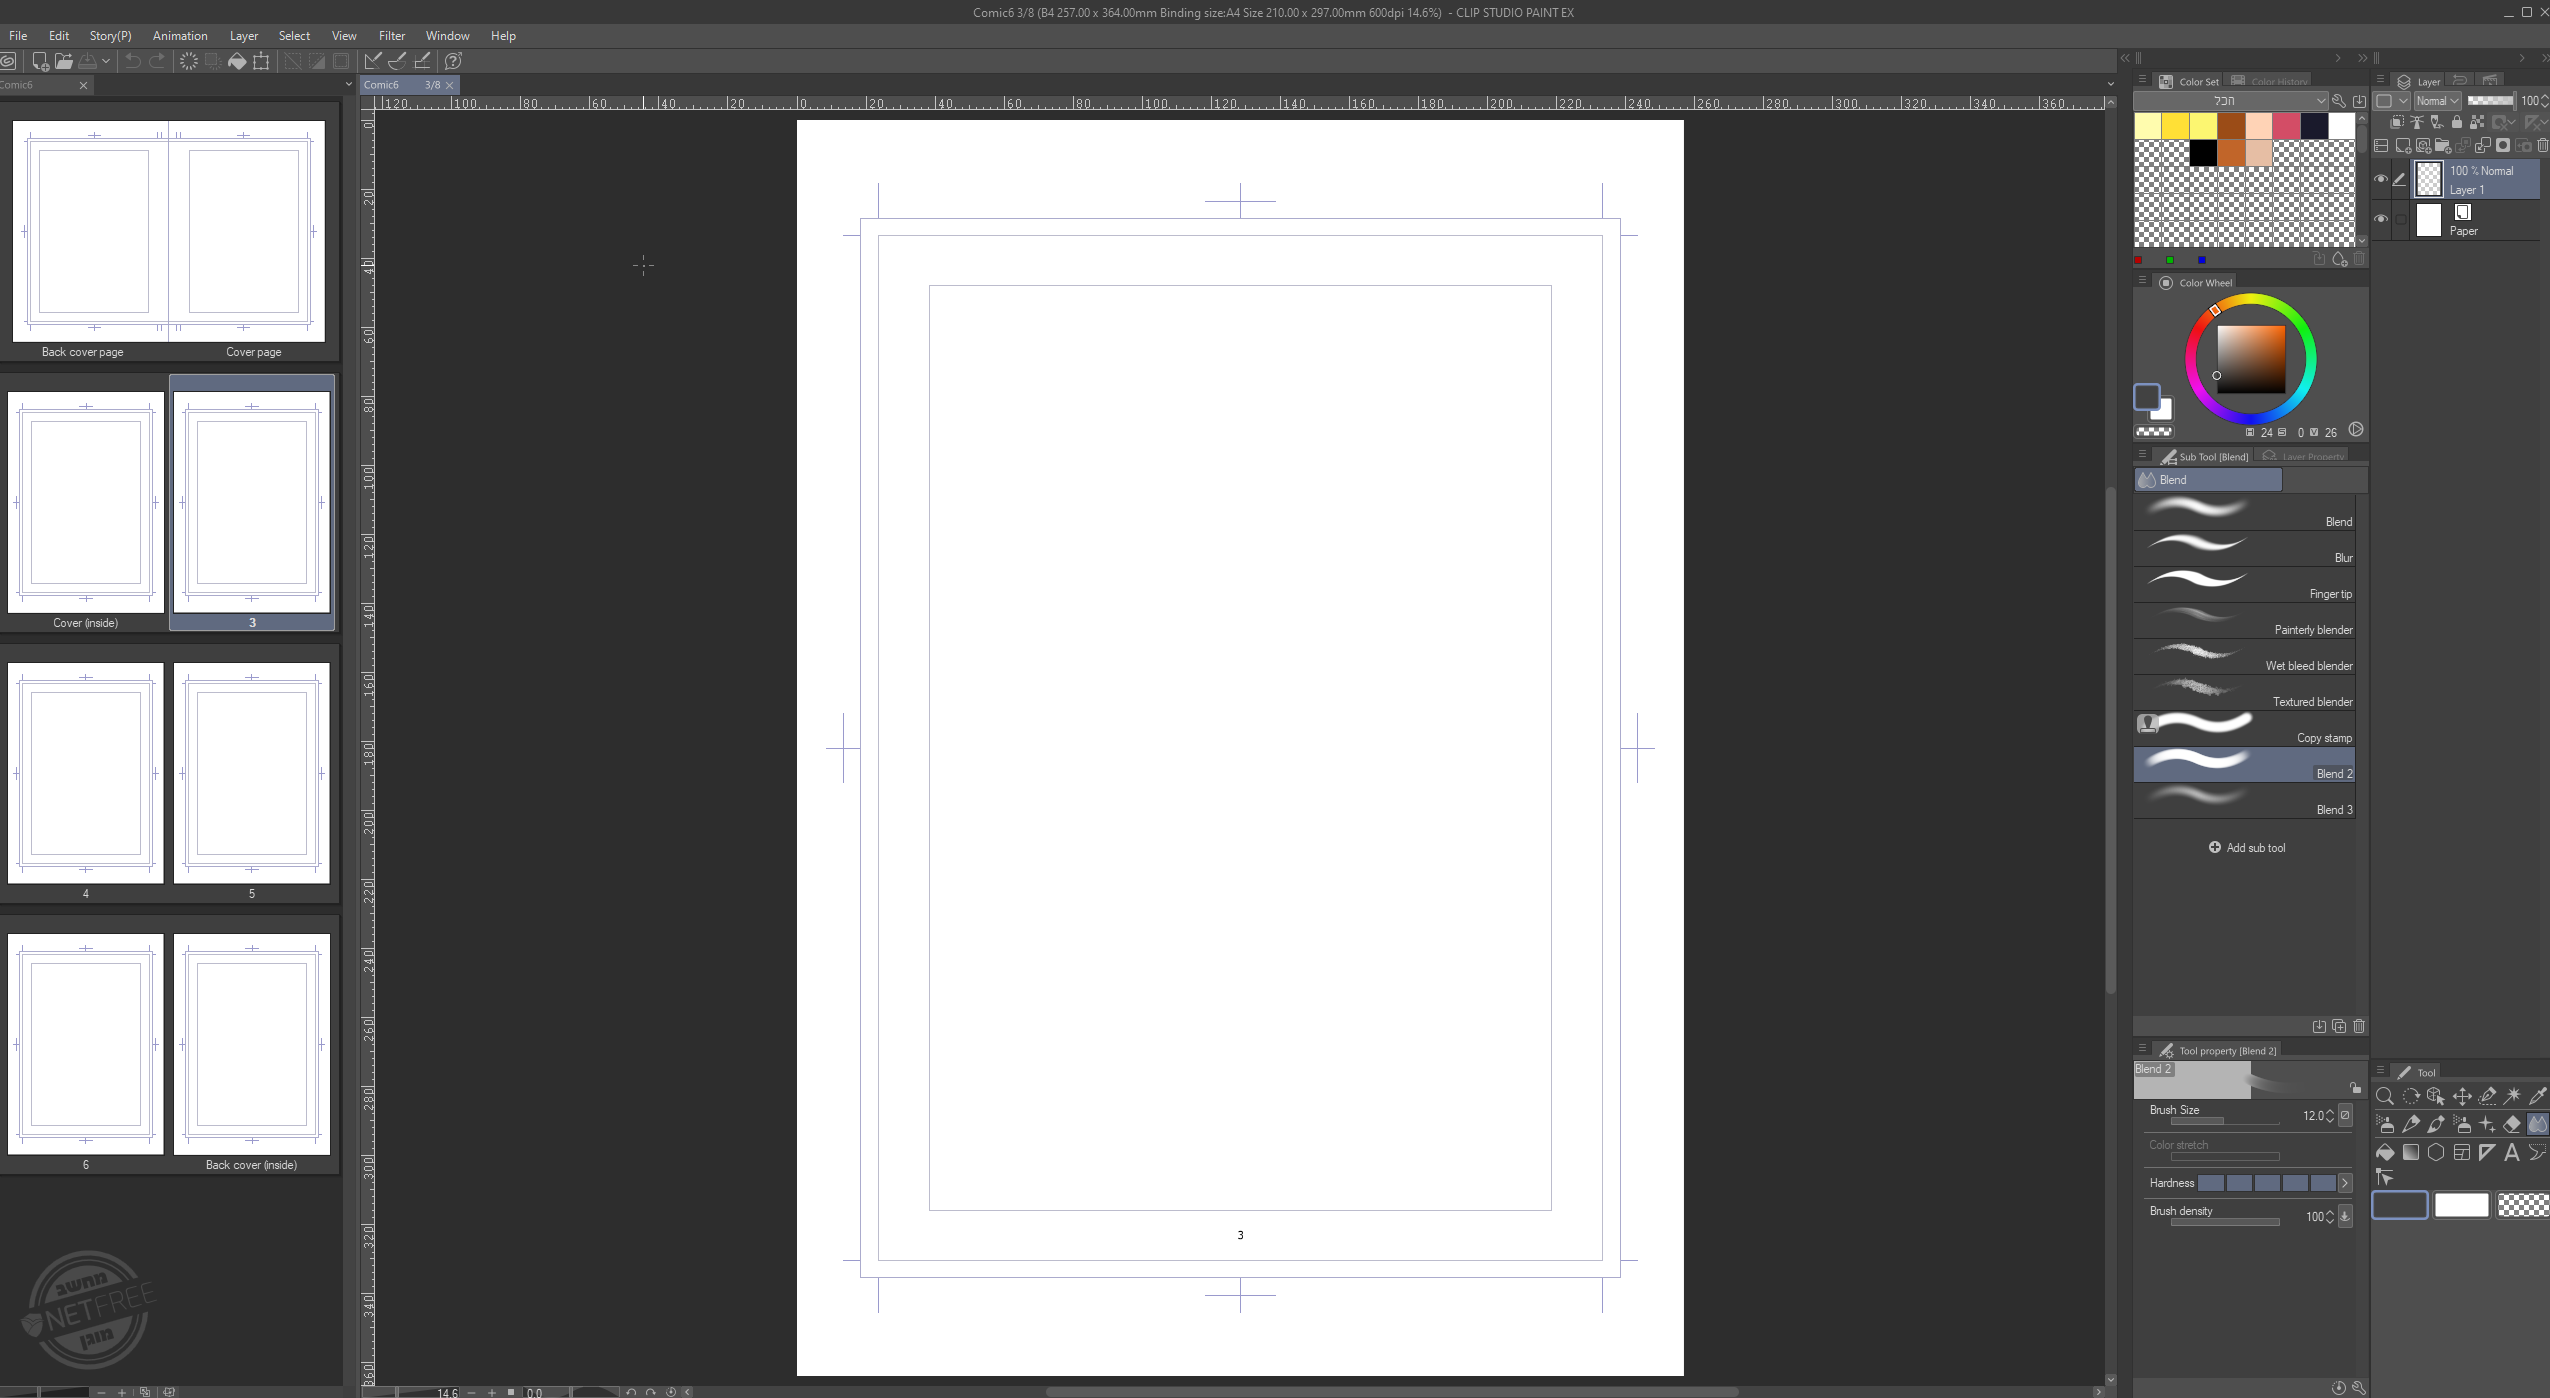Open the color set name dropdown
Viewport: 2550px width, 1398px height.
pyautogui.click(x=2232, y=101)
